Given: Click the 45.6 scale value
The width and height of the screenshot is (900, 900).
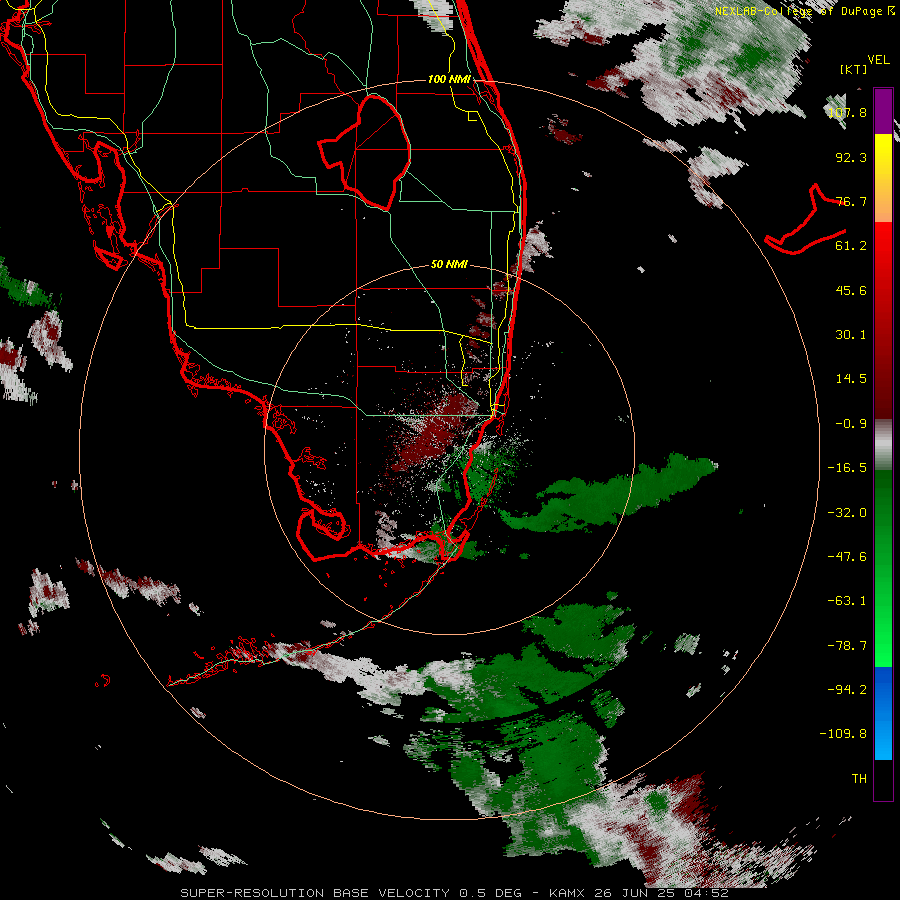Looking at the screenshot, I should coord(851,290).
